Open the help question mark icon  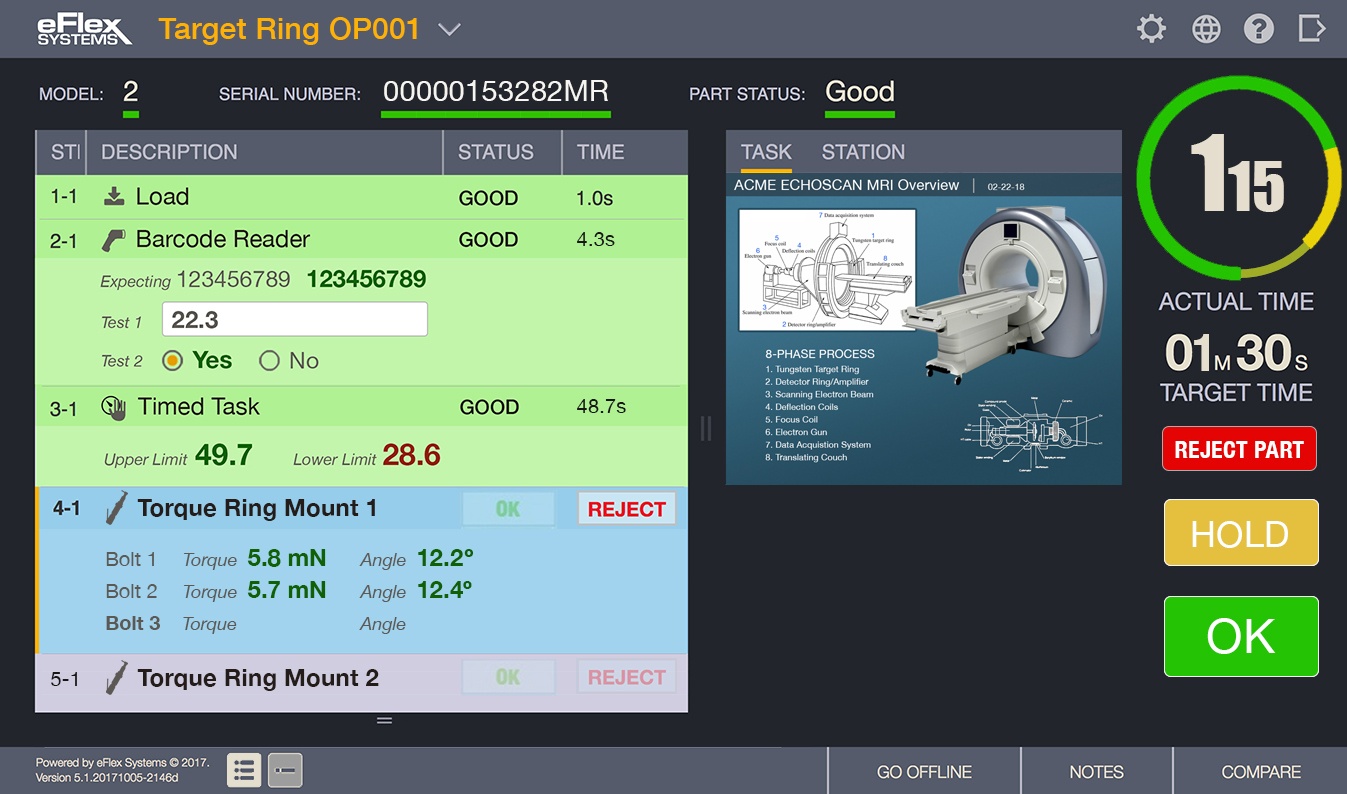(x=1258, y=29)
